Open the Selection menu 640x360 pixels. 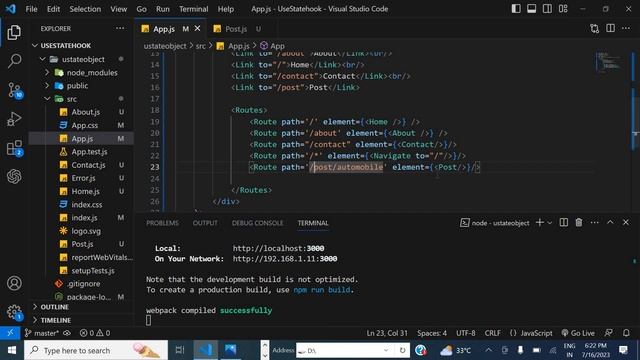(85, 9)
